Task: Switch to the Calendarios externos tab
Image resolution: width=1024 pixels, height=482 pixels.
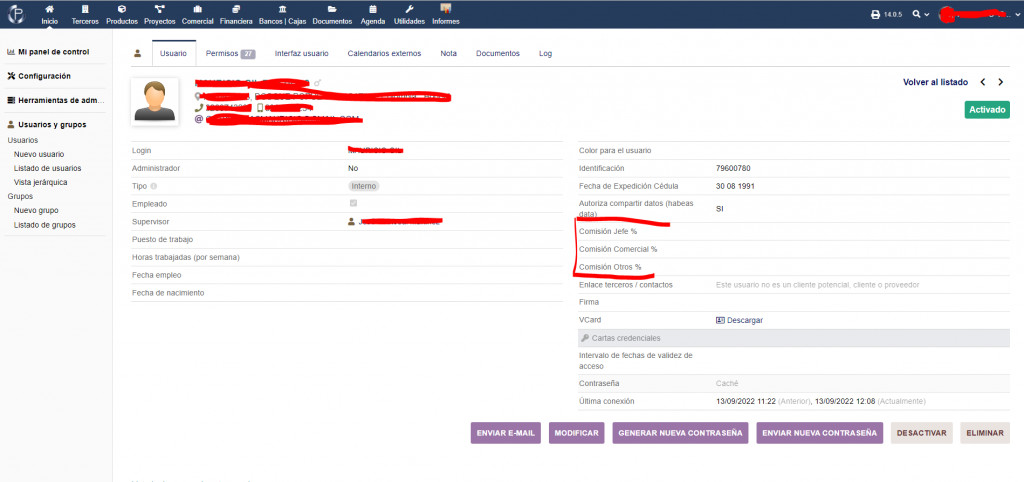Action: pyautogui.click(x=384, y=54)
